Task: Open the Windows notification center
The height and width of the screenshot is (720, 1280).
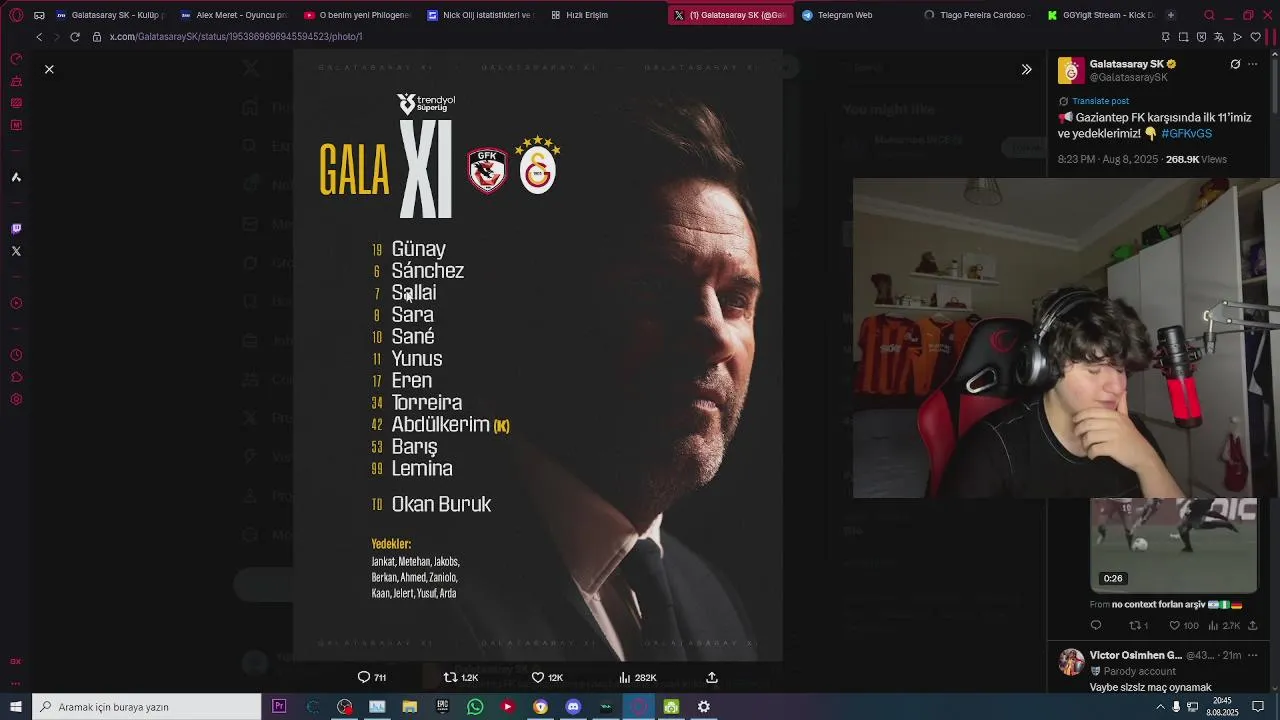Action: point(1258,707)
